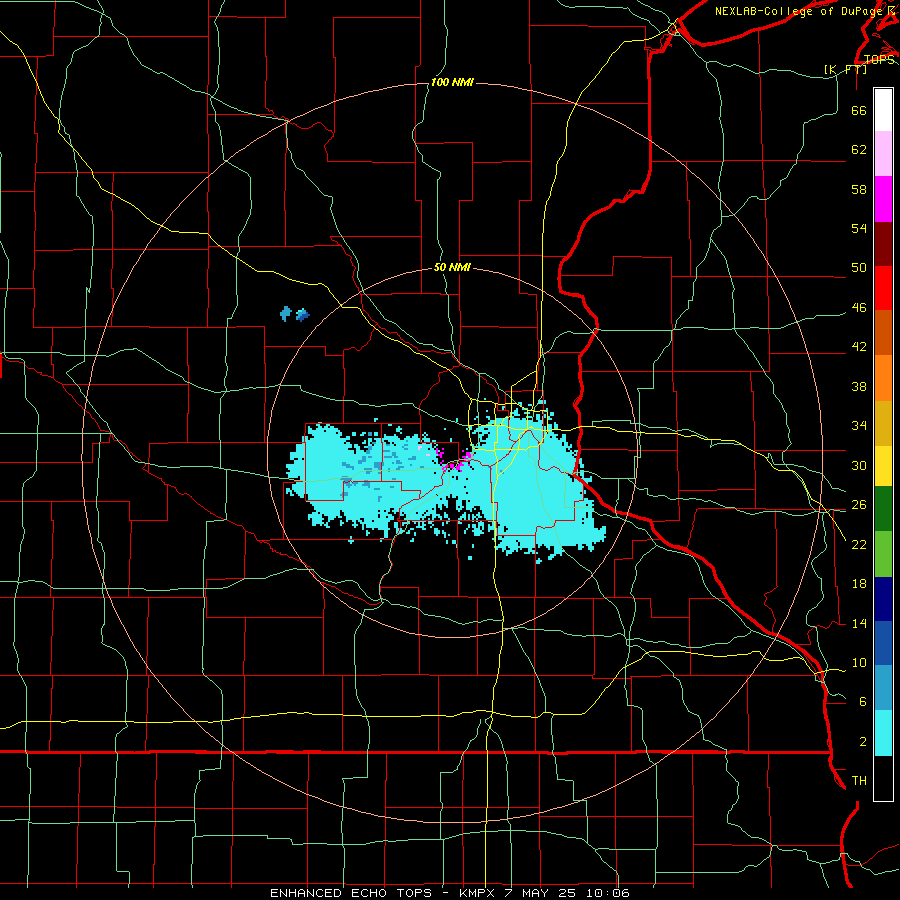Screen dimensions: 900x900
Task: Click legend value "66"
Action: coord(859,110)
